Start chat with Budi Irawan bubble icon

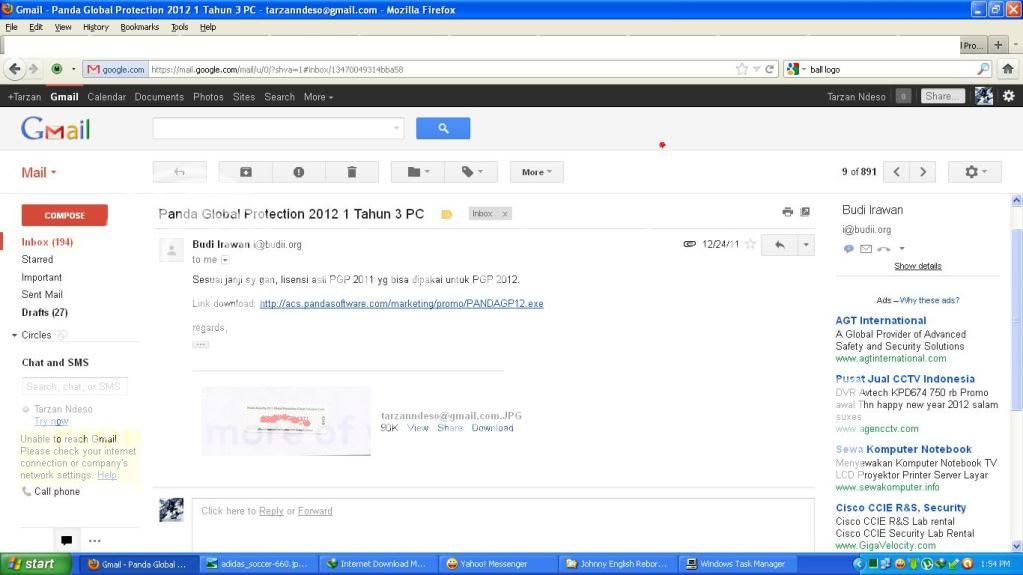(848, 249)
